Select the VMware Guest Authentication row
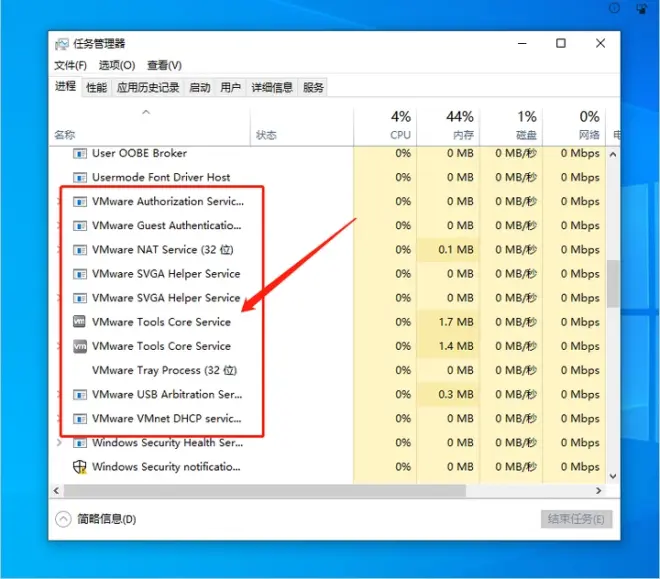The width and height of the screenshot is (660, 579). click(327, 226)
